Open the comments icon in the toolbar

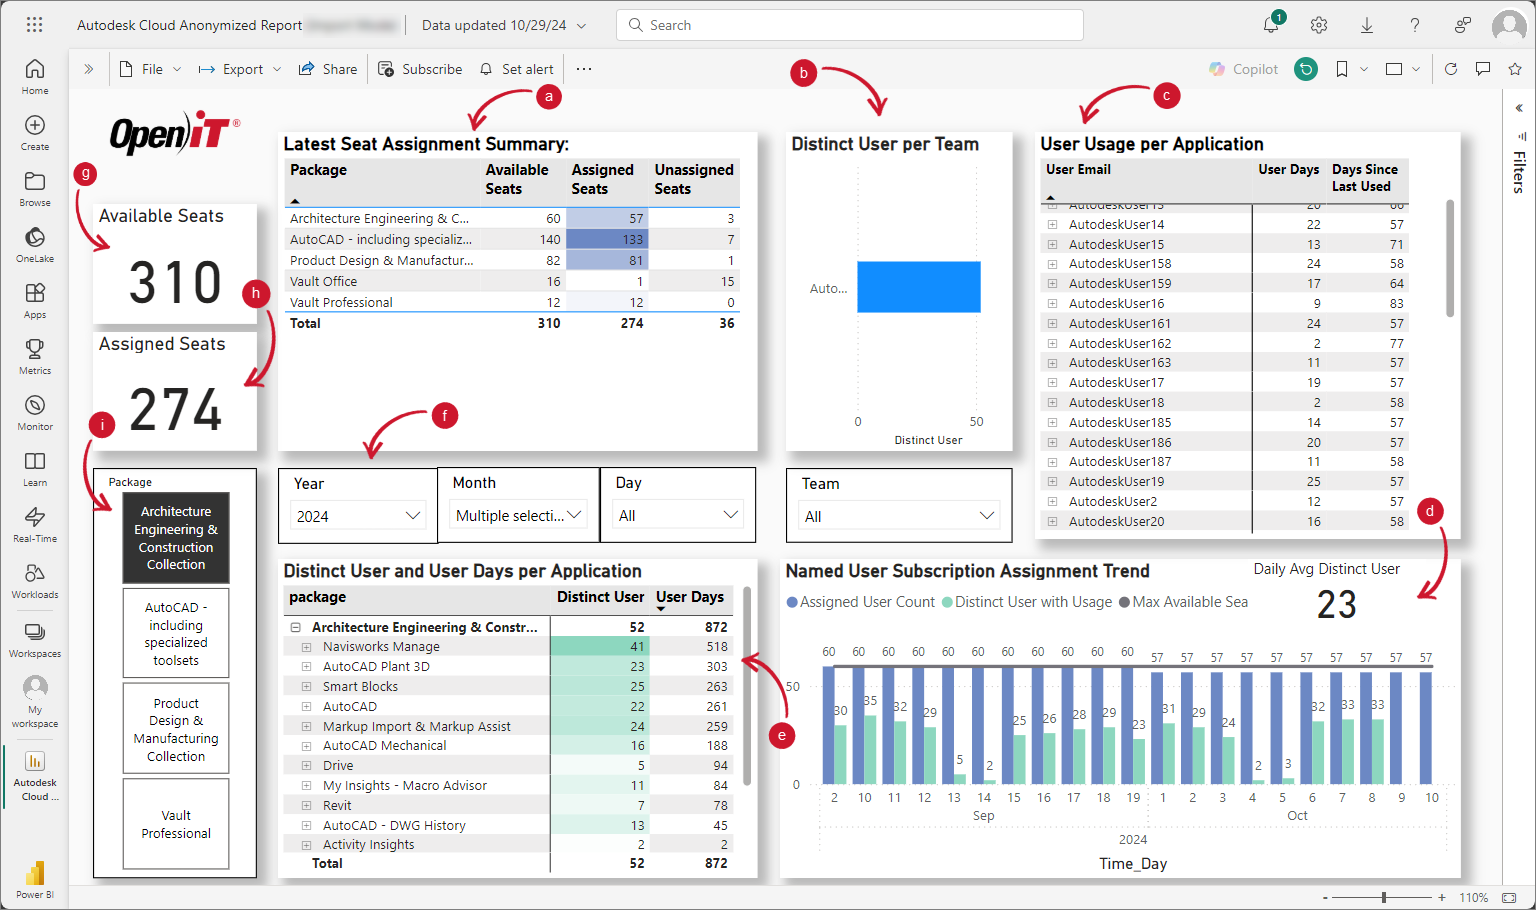click(1483, 69)
